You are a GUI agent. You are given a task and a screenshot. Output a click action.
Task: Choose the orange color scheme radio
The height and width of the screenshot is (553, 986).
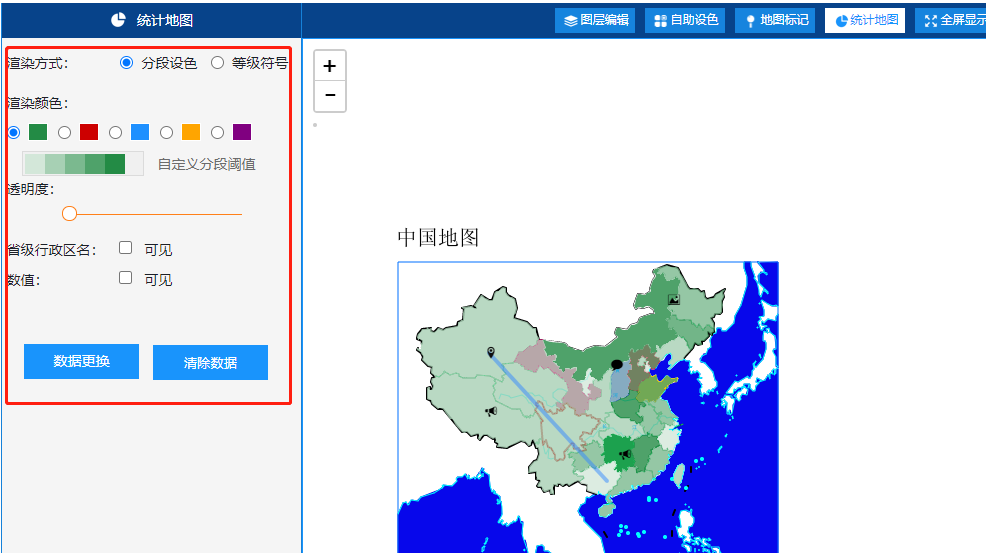pyautogui.click(x=166, y=132)
